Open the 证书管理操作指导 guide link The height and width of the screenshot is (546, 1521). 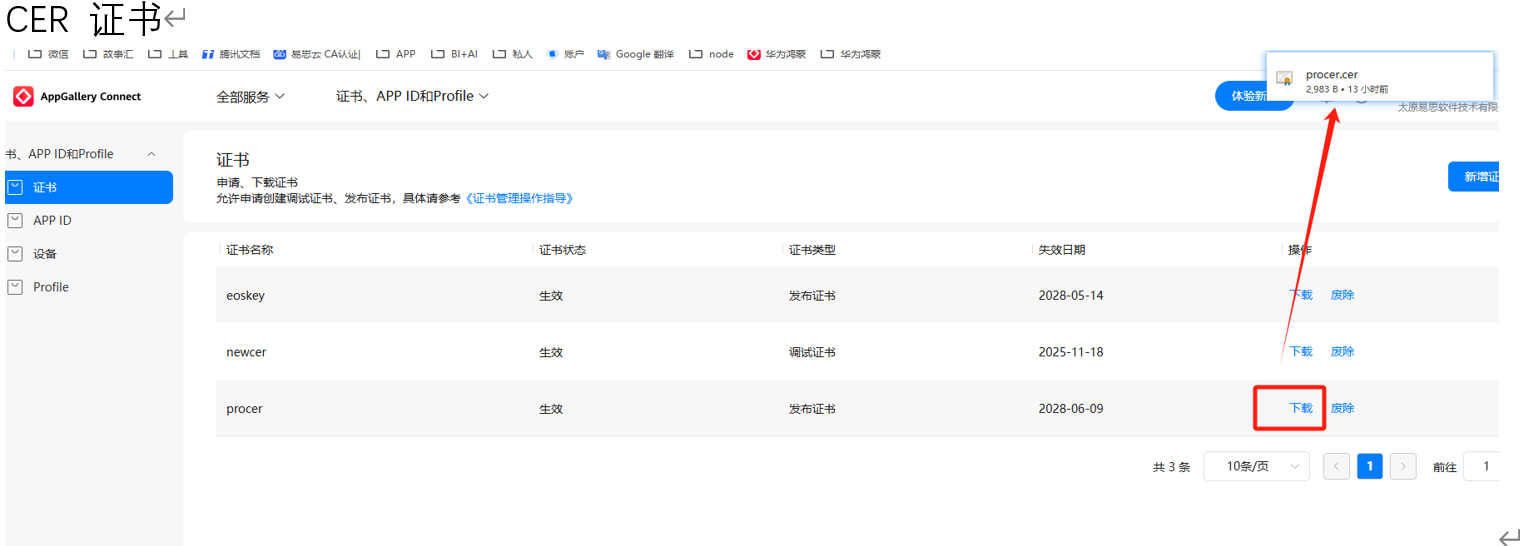(x=519, y=198)
